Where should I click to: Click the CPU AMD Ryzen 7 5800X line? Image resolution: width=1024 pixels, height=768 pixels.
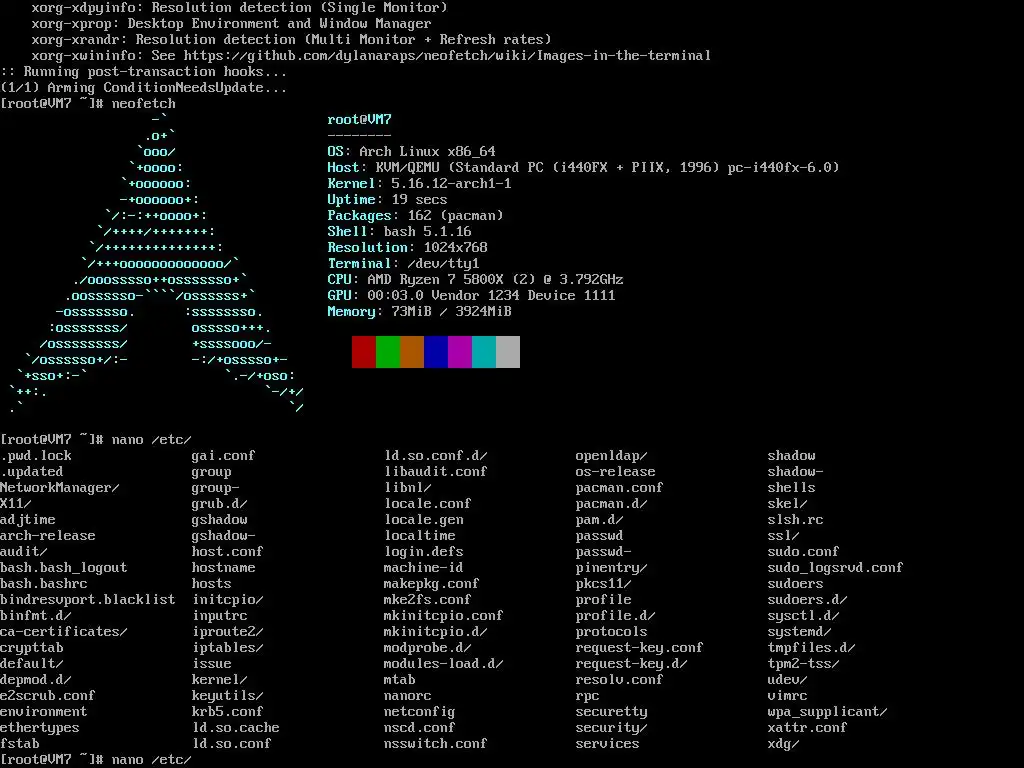[475, 280]
